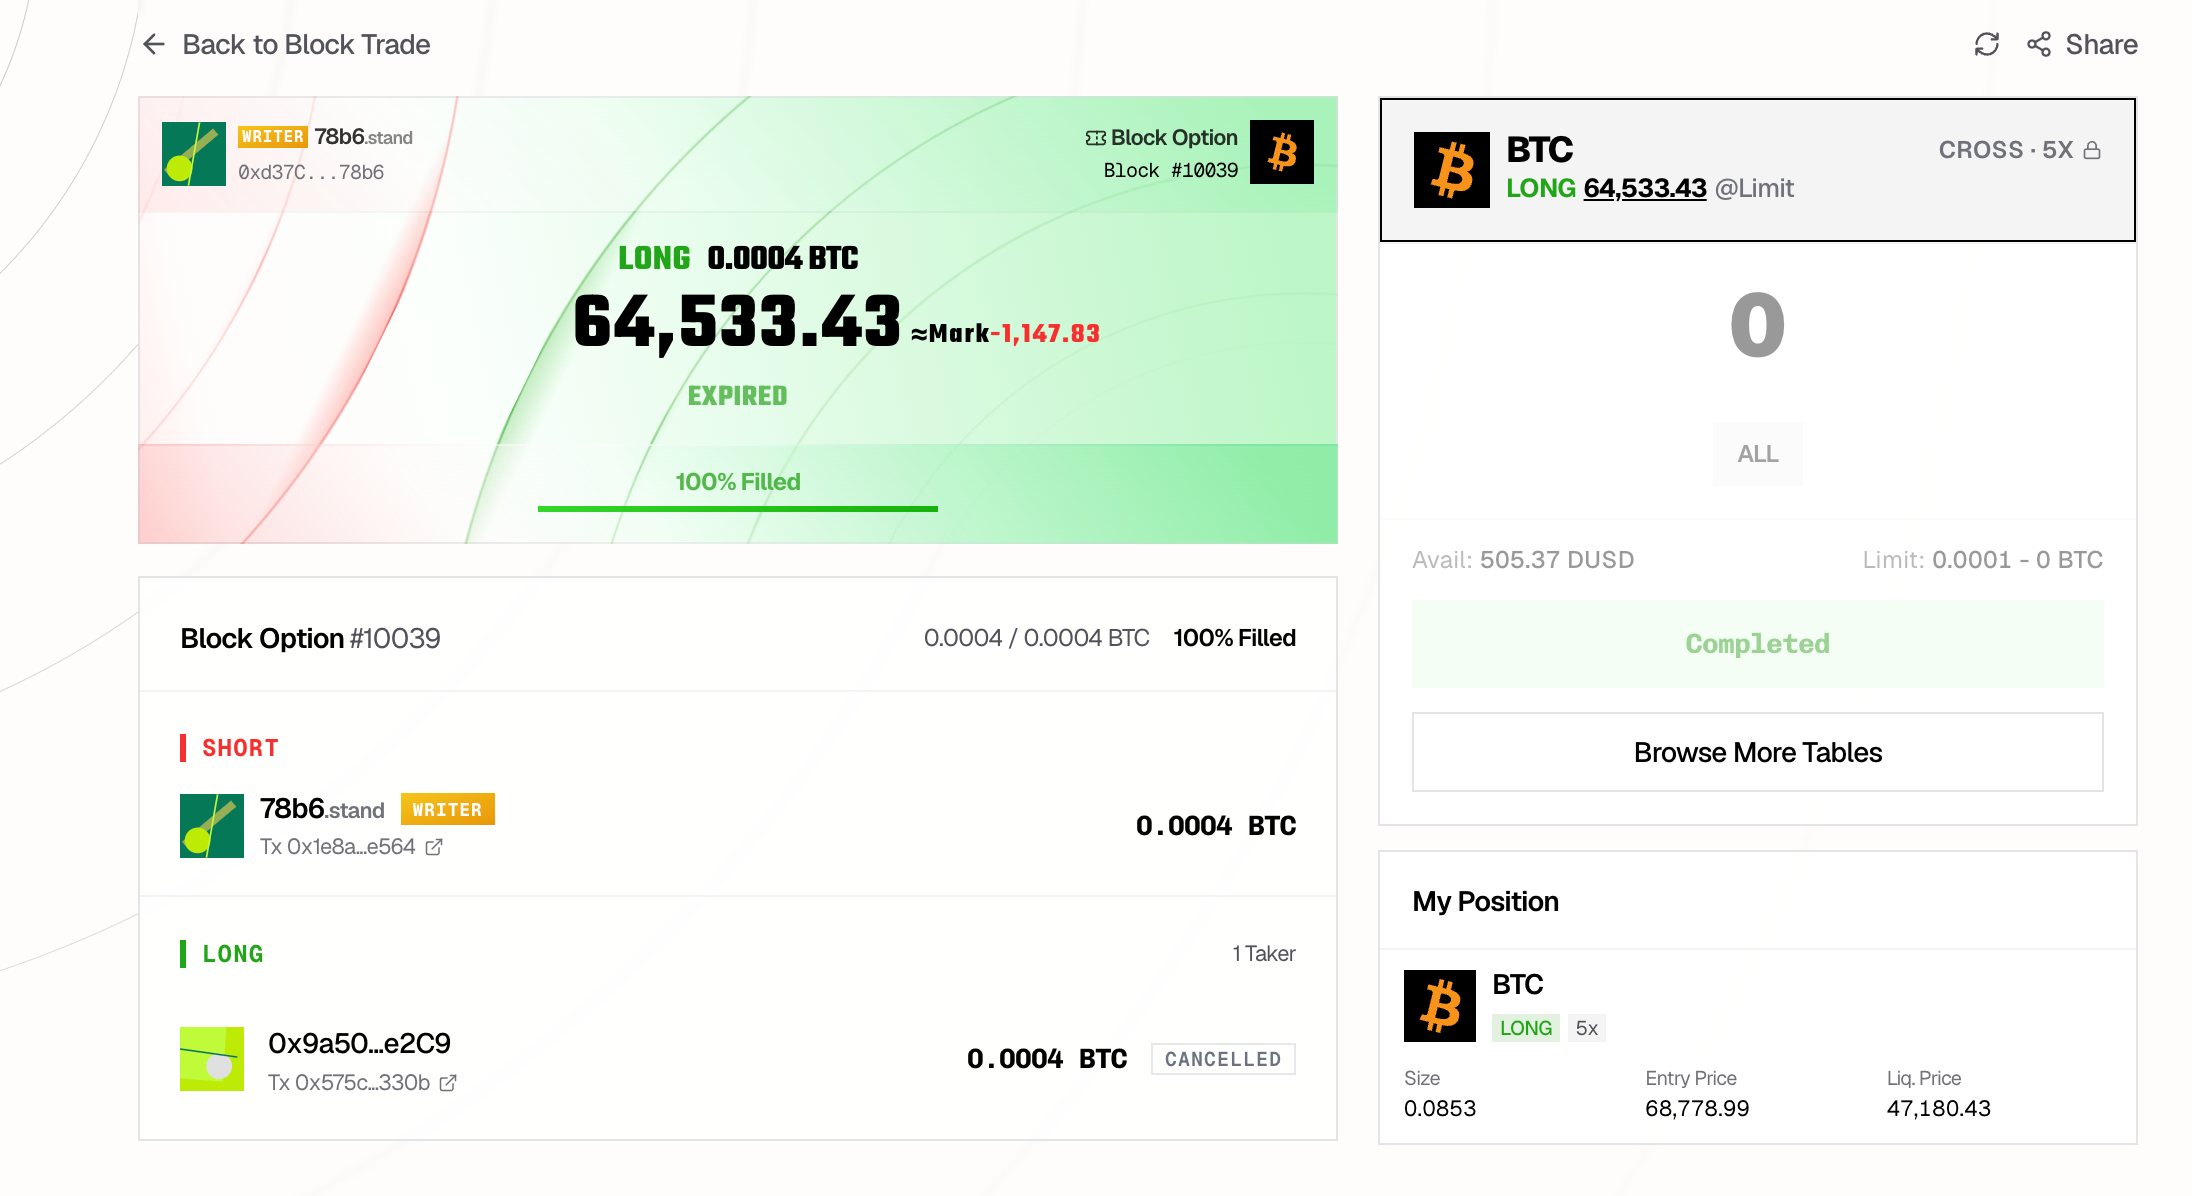Screen dimensions: 2192x1196
Task: Refresh the block trade page
Action: [1986, 44]
